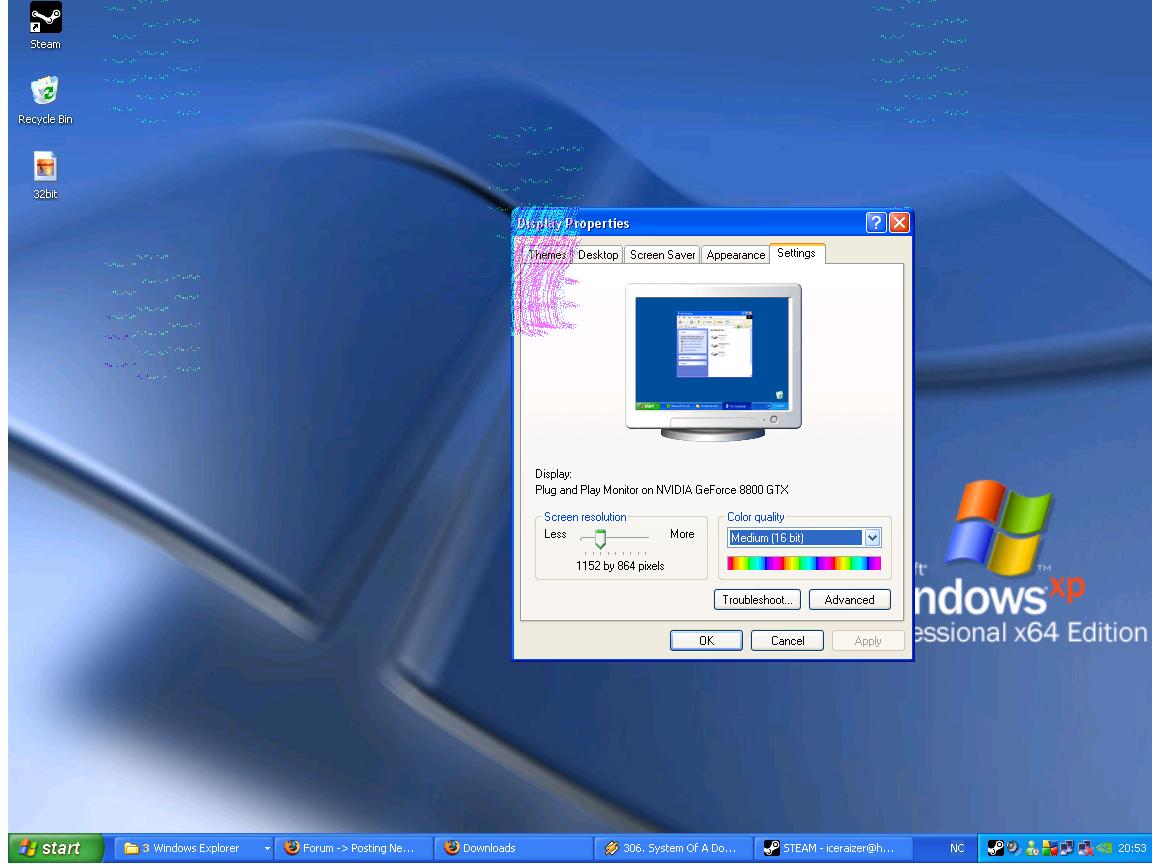The image size is (1152, 864).
Task: Click the screen resolution slider handle
Action: click(x=600, y=539)
